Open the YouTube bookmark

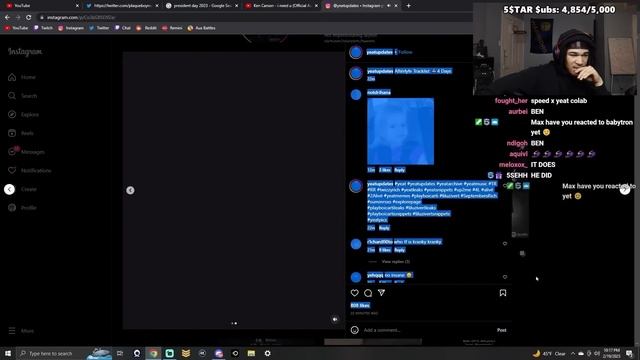click(x=16, y=28)
